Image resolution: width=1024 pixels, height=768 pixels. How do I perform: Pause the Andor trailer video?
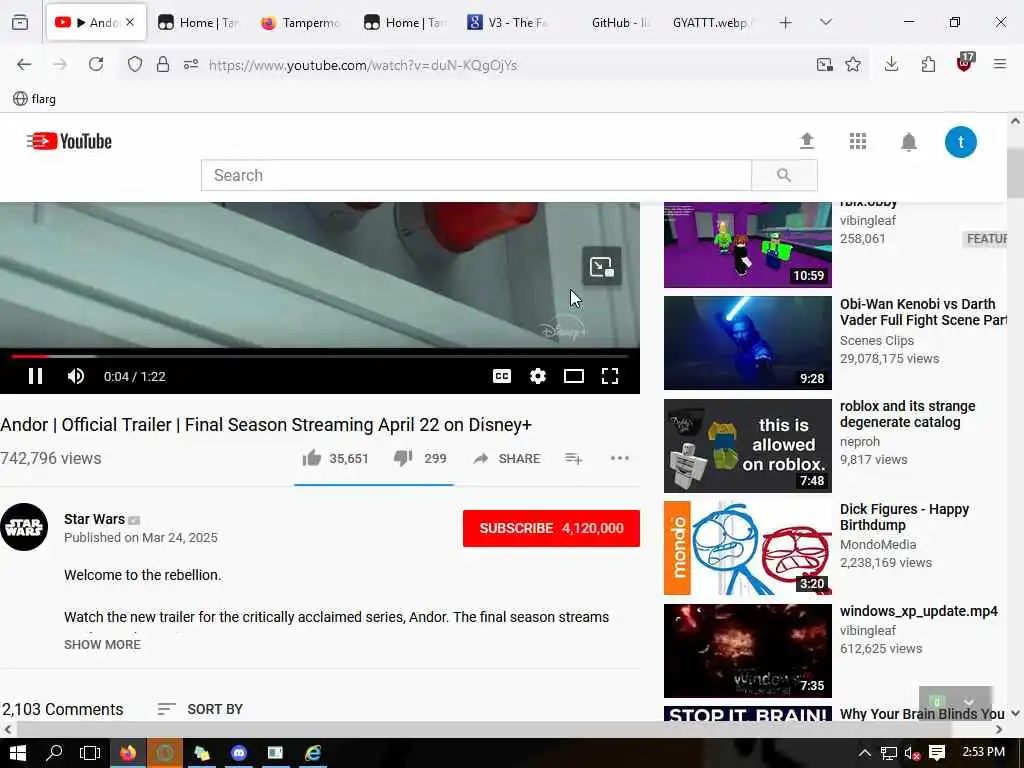click(x=35, y=376)
